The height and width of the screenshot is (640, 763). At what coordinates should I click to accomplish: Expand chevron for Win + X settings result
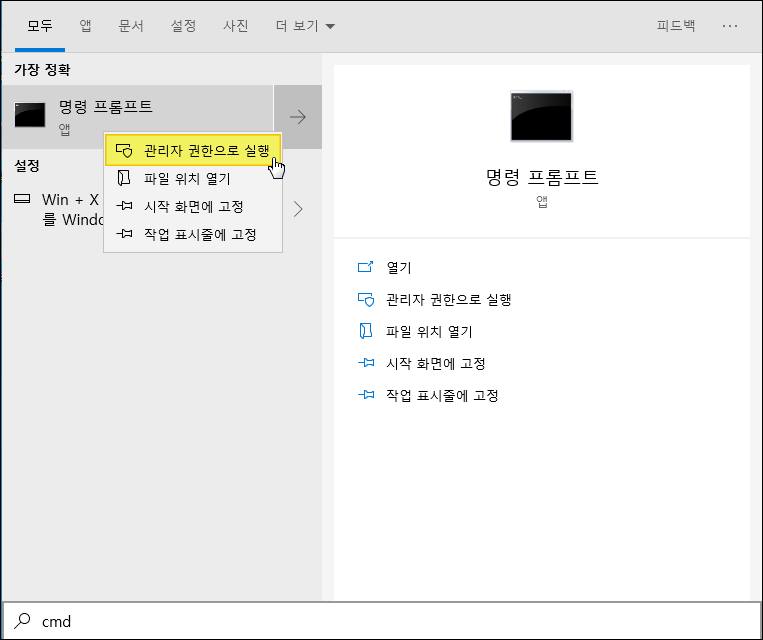(x=298, y=209)
